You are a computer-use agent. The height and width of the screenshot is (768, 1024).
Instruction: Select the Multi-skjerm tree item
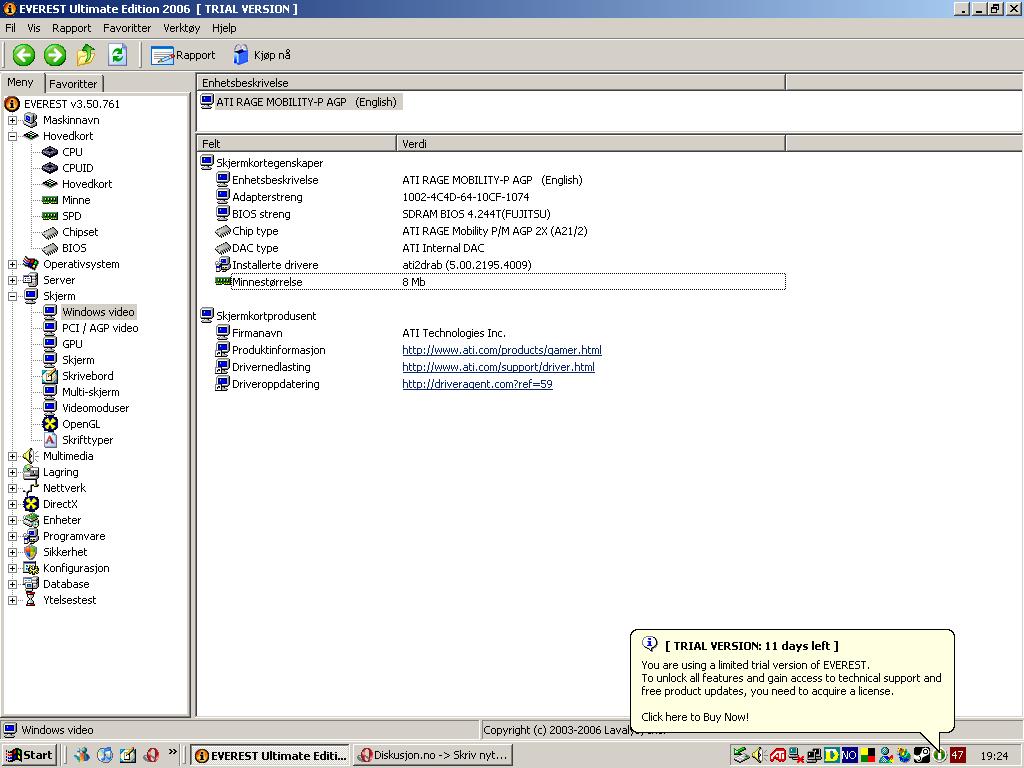click(90, 392)
